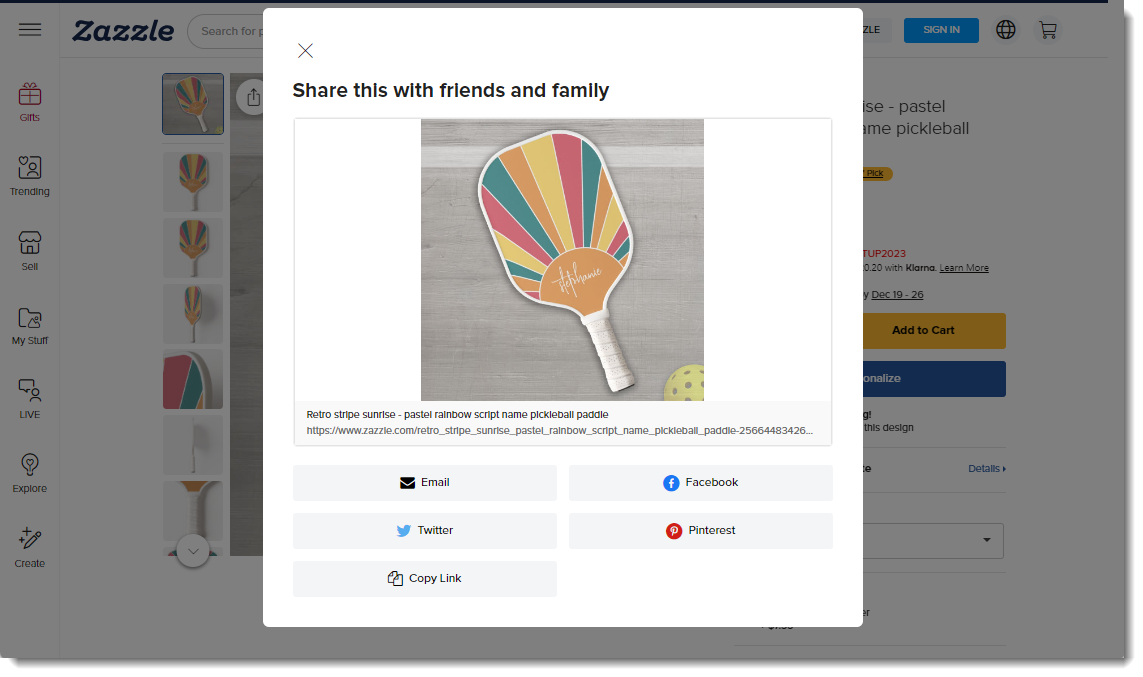Image resolution: width=1143 pixels, height=677 pixels.
Task: Pin the product on Pinterest
Action: [700, 531]
